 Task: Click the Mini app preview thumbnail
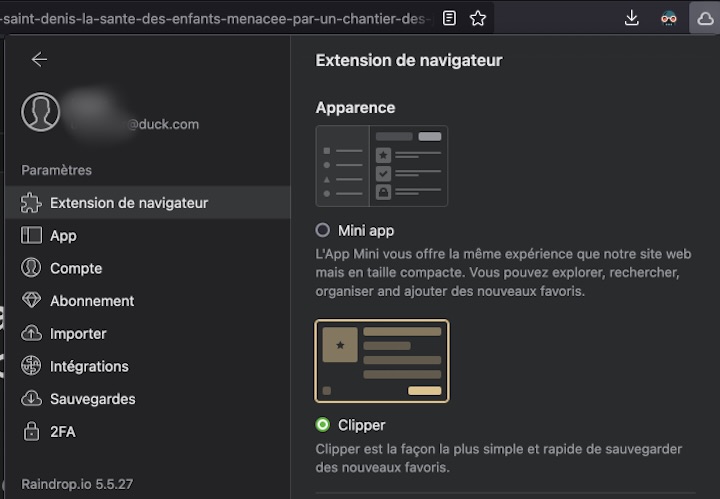tap(381, 165)
